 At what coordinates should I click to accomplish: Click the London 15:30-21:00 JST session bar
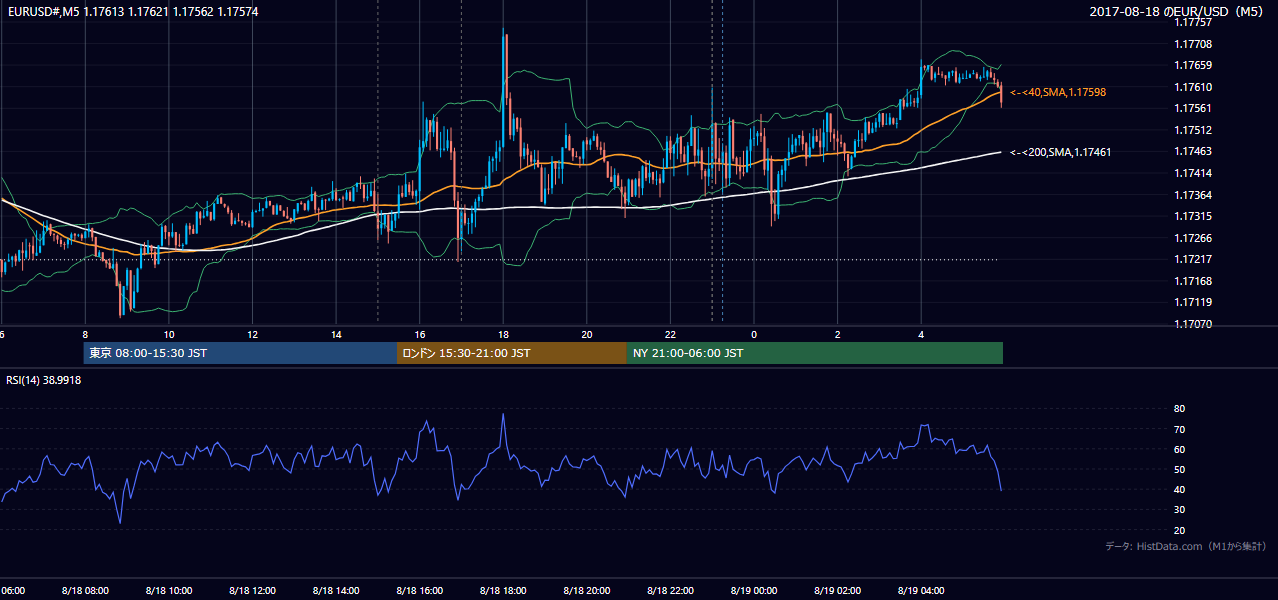pyautogui.click(x=512, y=353)
